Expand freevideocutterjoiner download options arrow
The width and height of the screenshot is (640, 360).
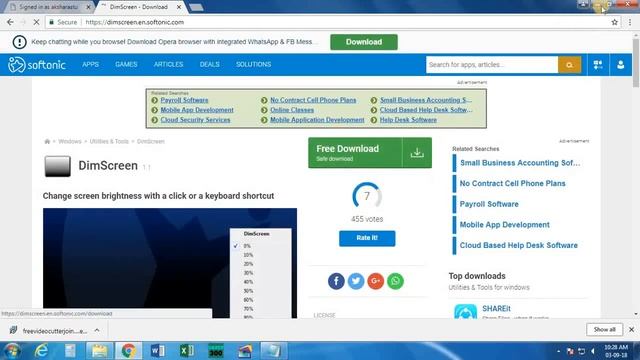[x=97, y=330]
